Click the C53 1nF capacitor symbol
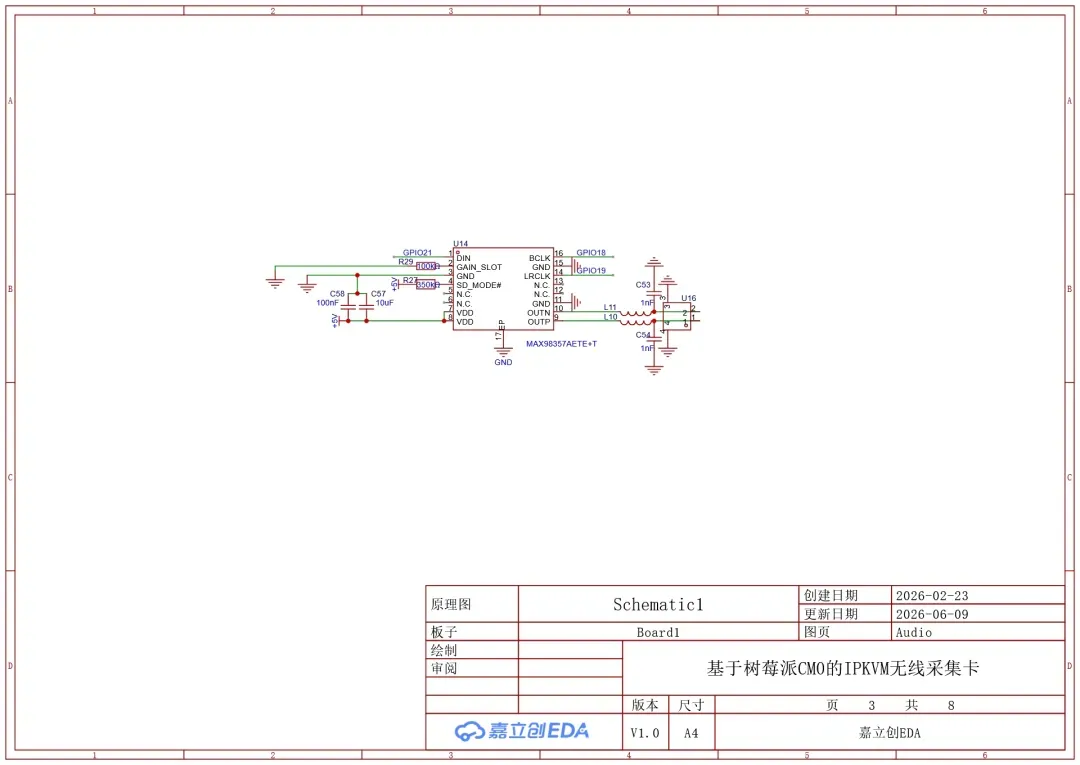This screenshot has height=765, width=1080. [654, 294]
